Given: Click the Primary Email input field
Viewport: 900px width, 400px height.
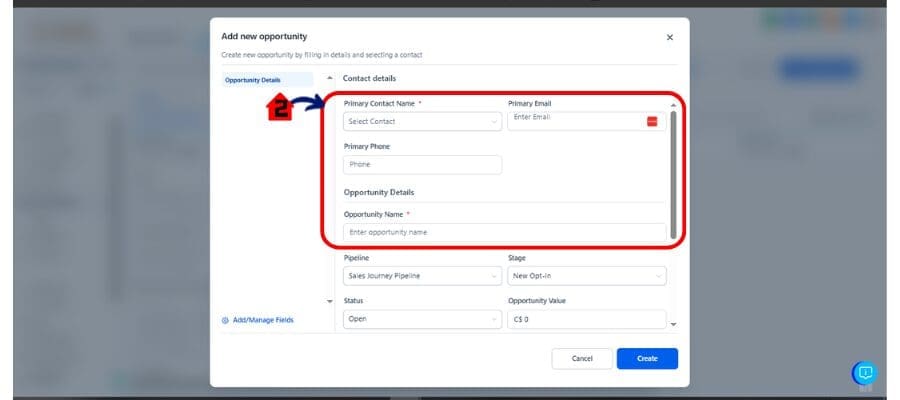Looking at the screenshot, I should (x=575, y=121).
